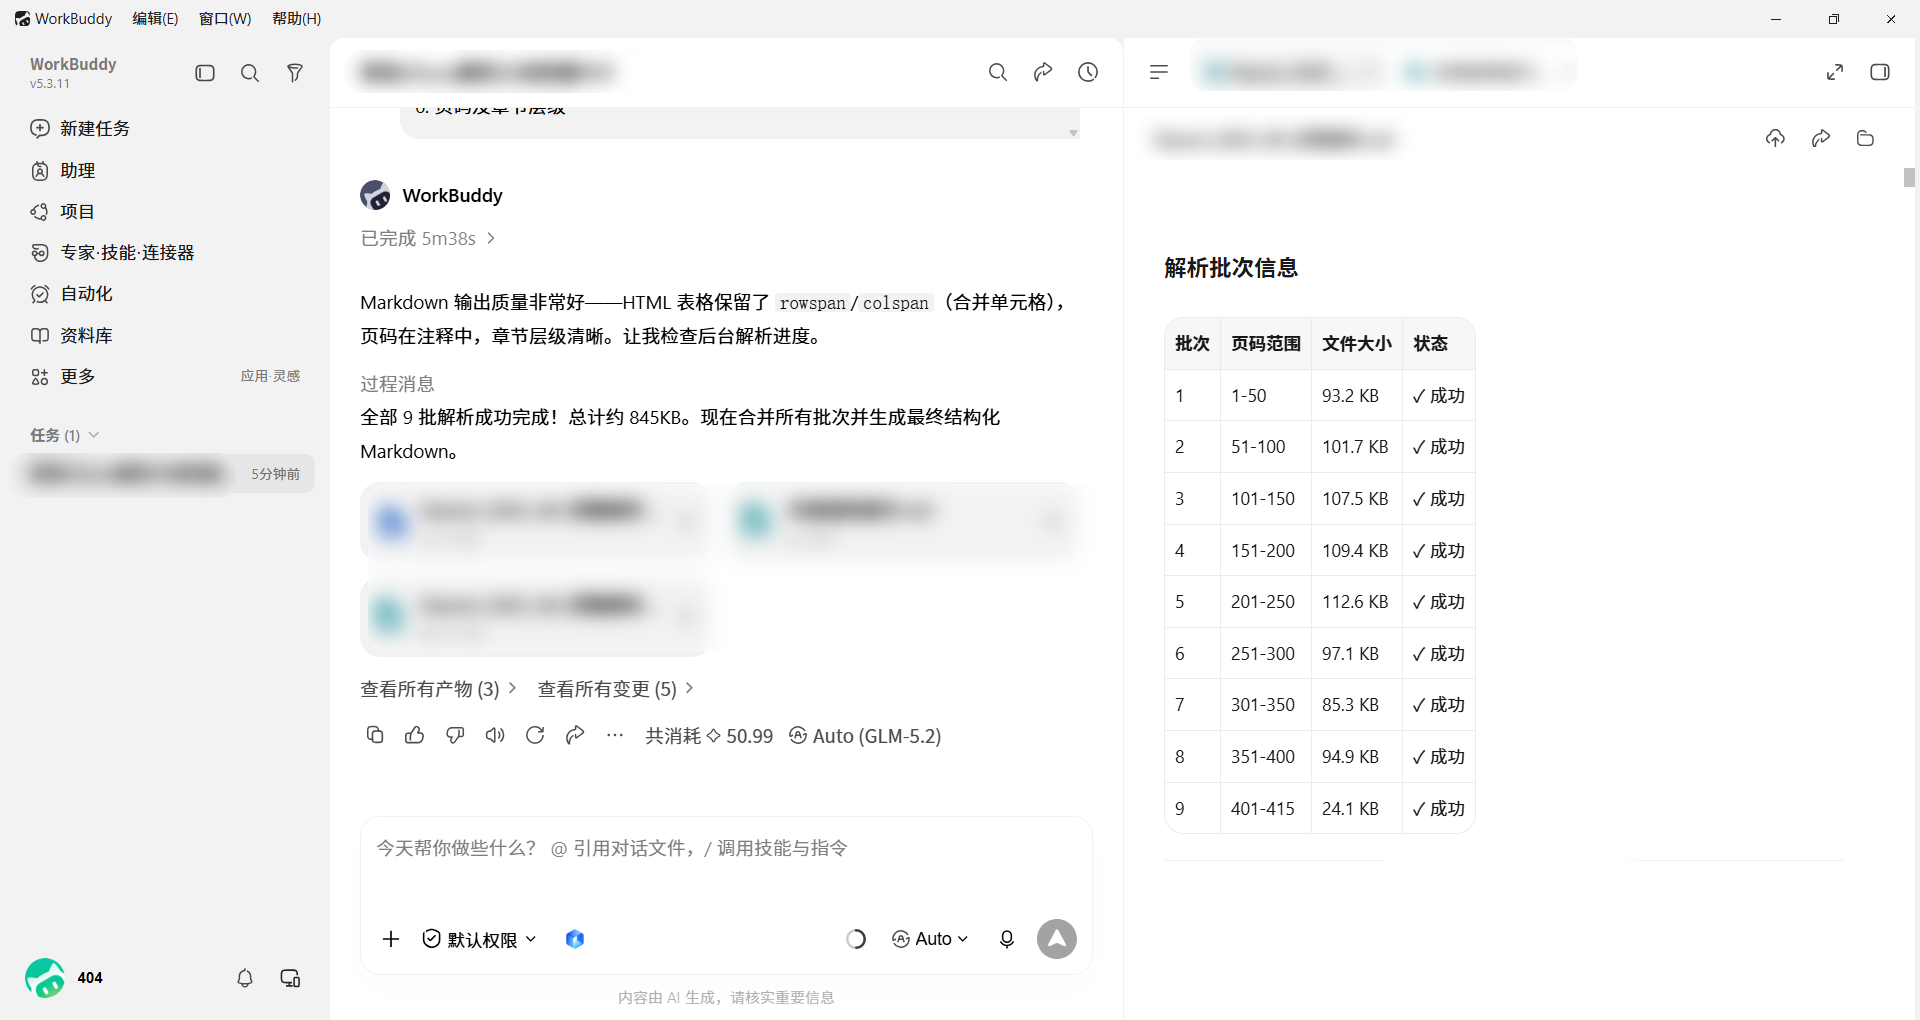Click the preview panel scrollbar thumb
Screen dimensions: 1920x1020
[1909, 177]
